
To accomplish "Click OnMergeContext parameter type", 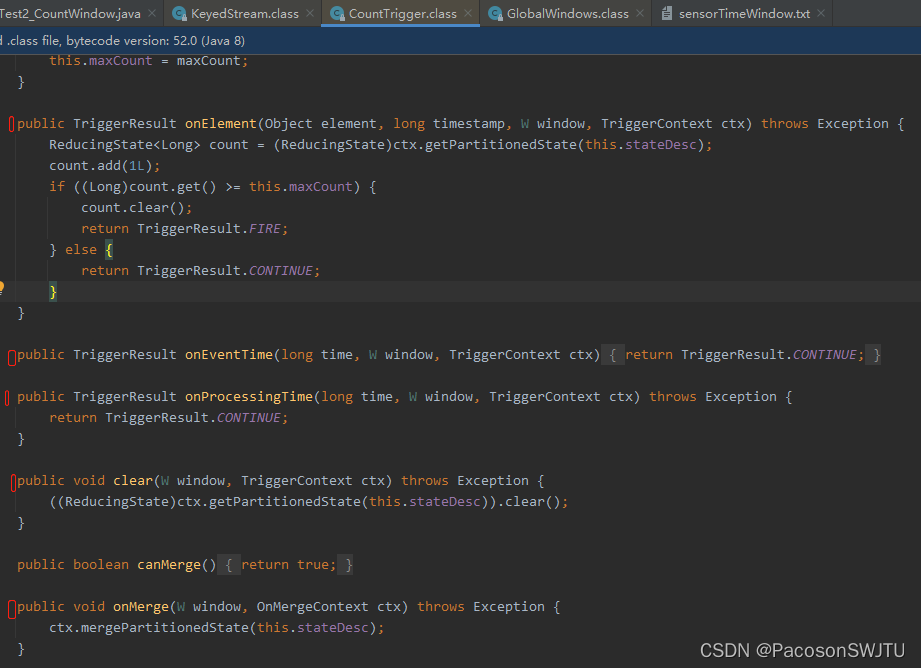I will (x=312, y=606).
